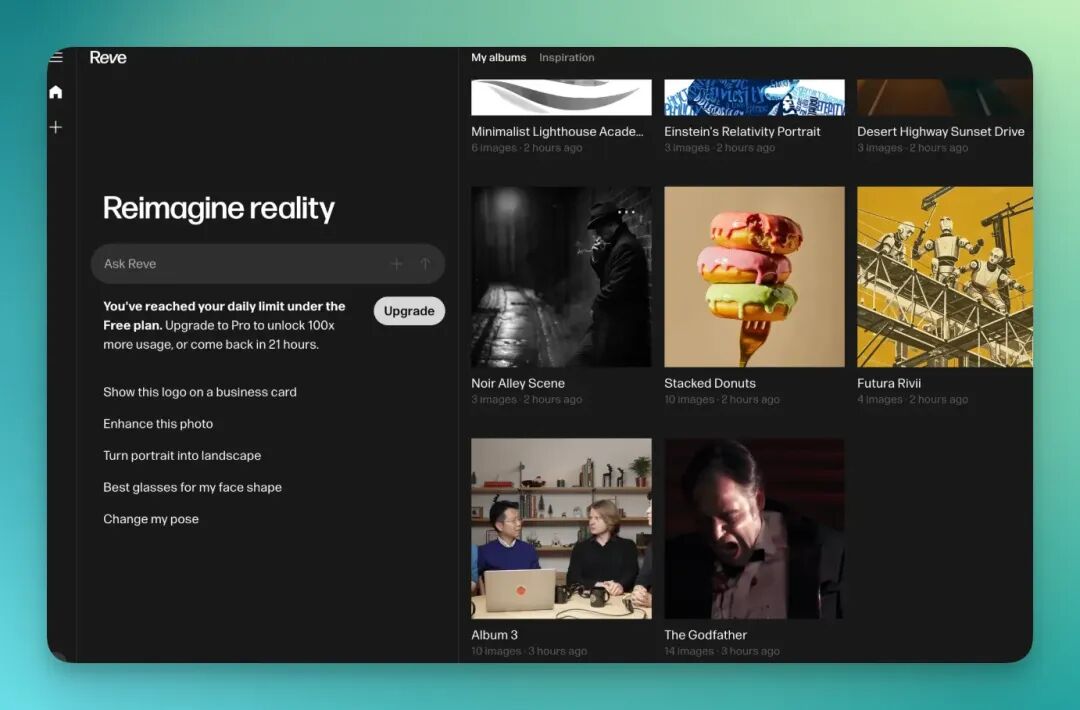Image resolution: width=1080 pixels, height=710 pixels.
Task: Choose the 'Enhance this photo' suggestion
Action: click(158, 424)
